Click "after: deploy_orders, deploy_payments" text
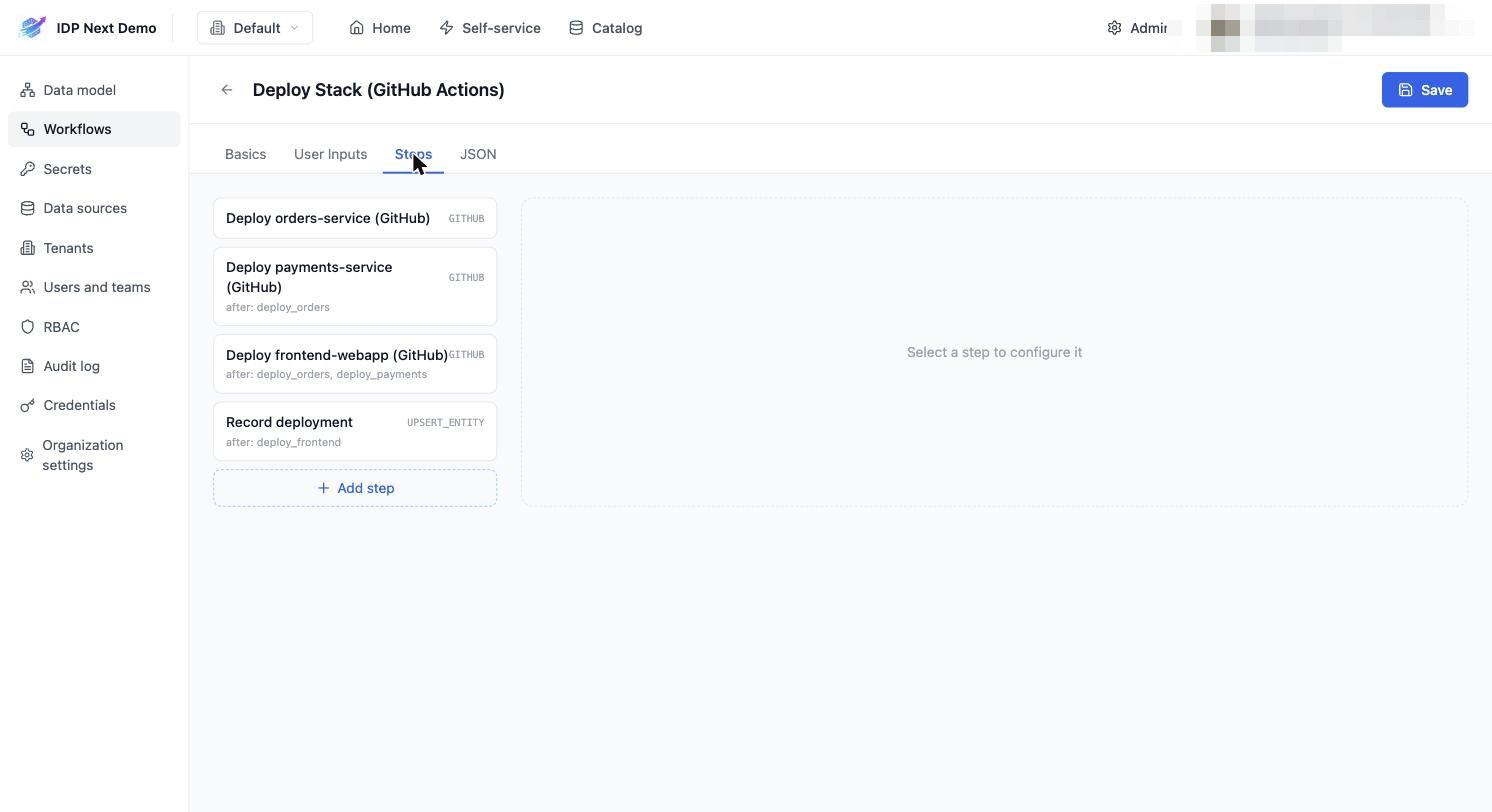The height and width of the screenshot is (812, 1492). point(326,374)
